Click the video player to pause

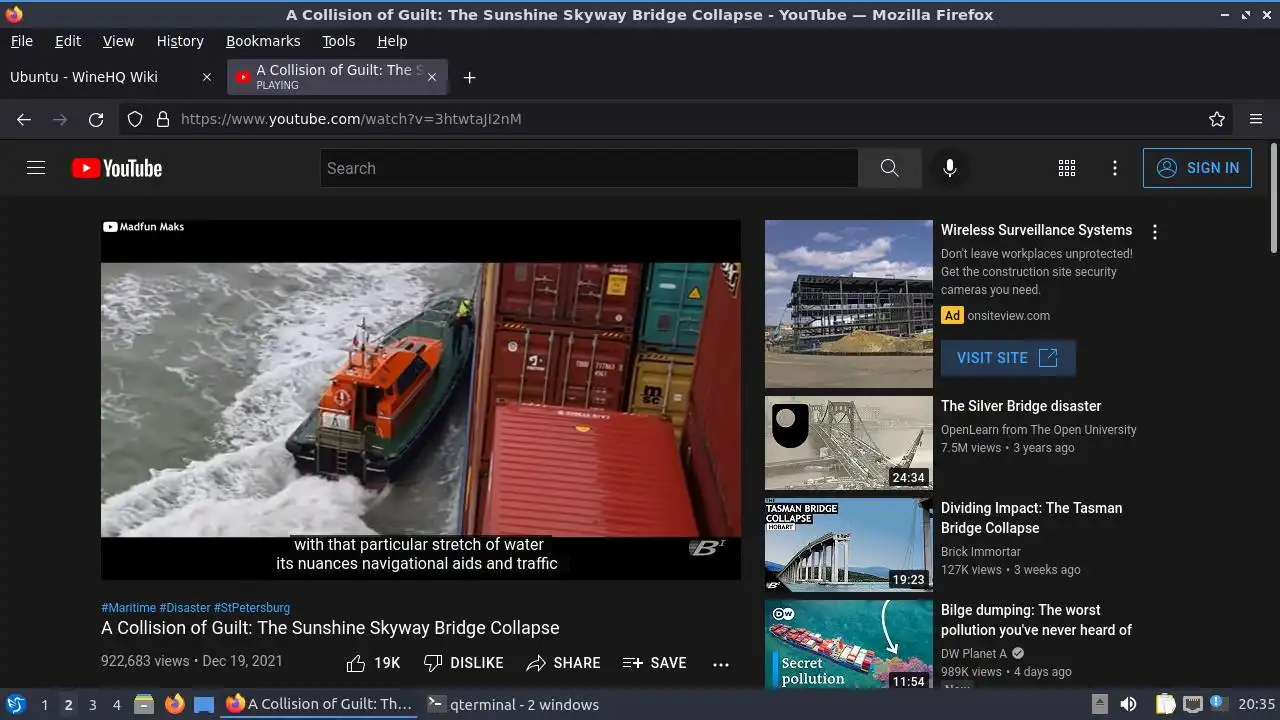(x=421, y=399)
